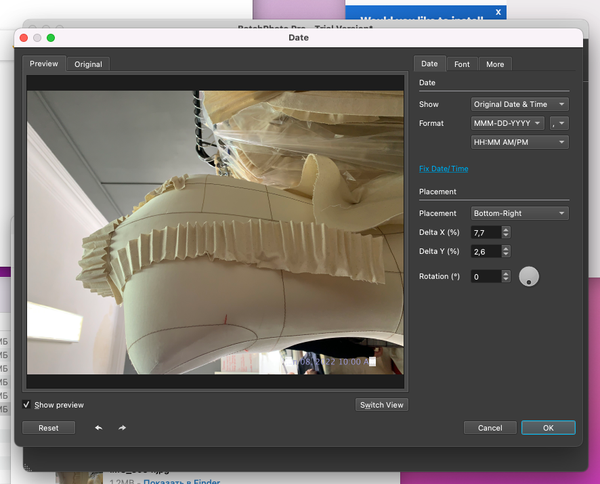The width and height of the screenshot is (600, 484).
Task: Click the undo arrow icon
Action: [x=98, y=428]
